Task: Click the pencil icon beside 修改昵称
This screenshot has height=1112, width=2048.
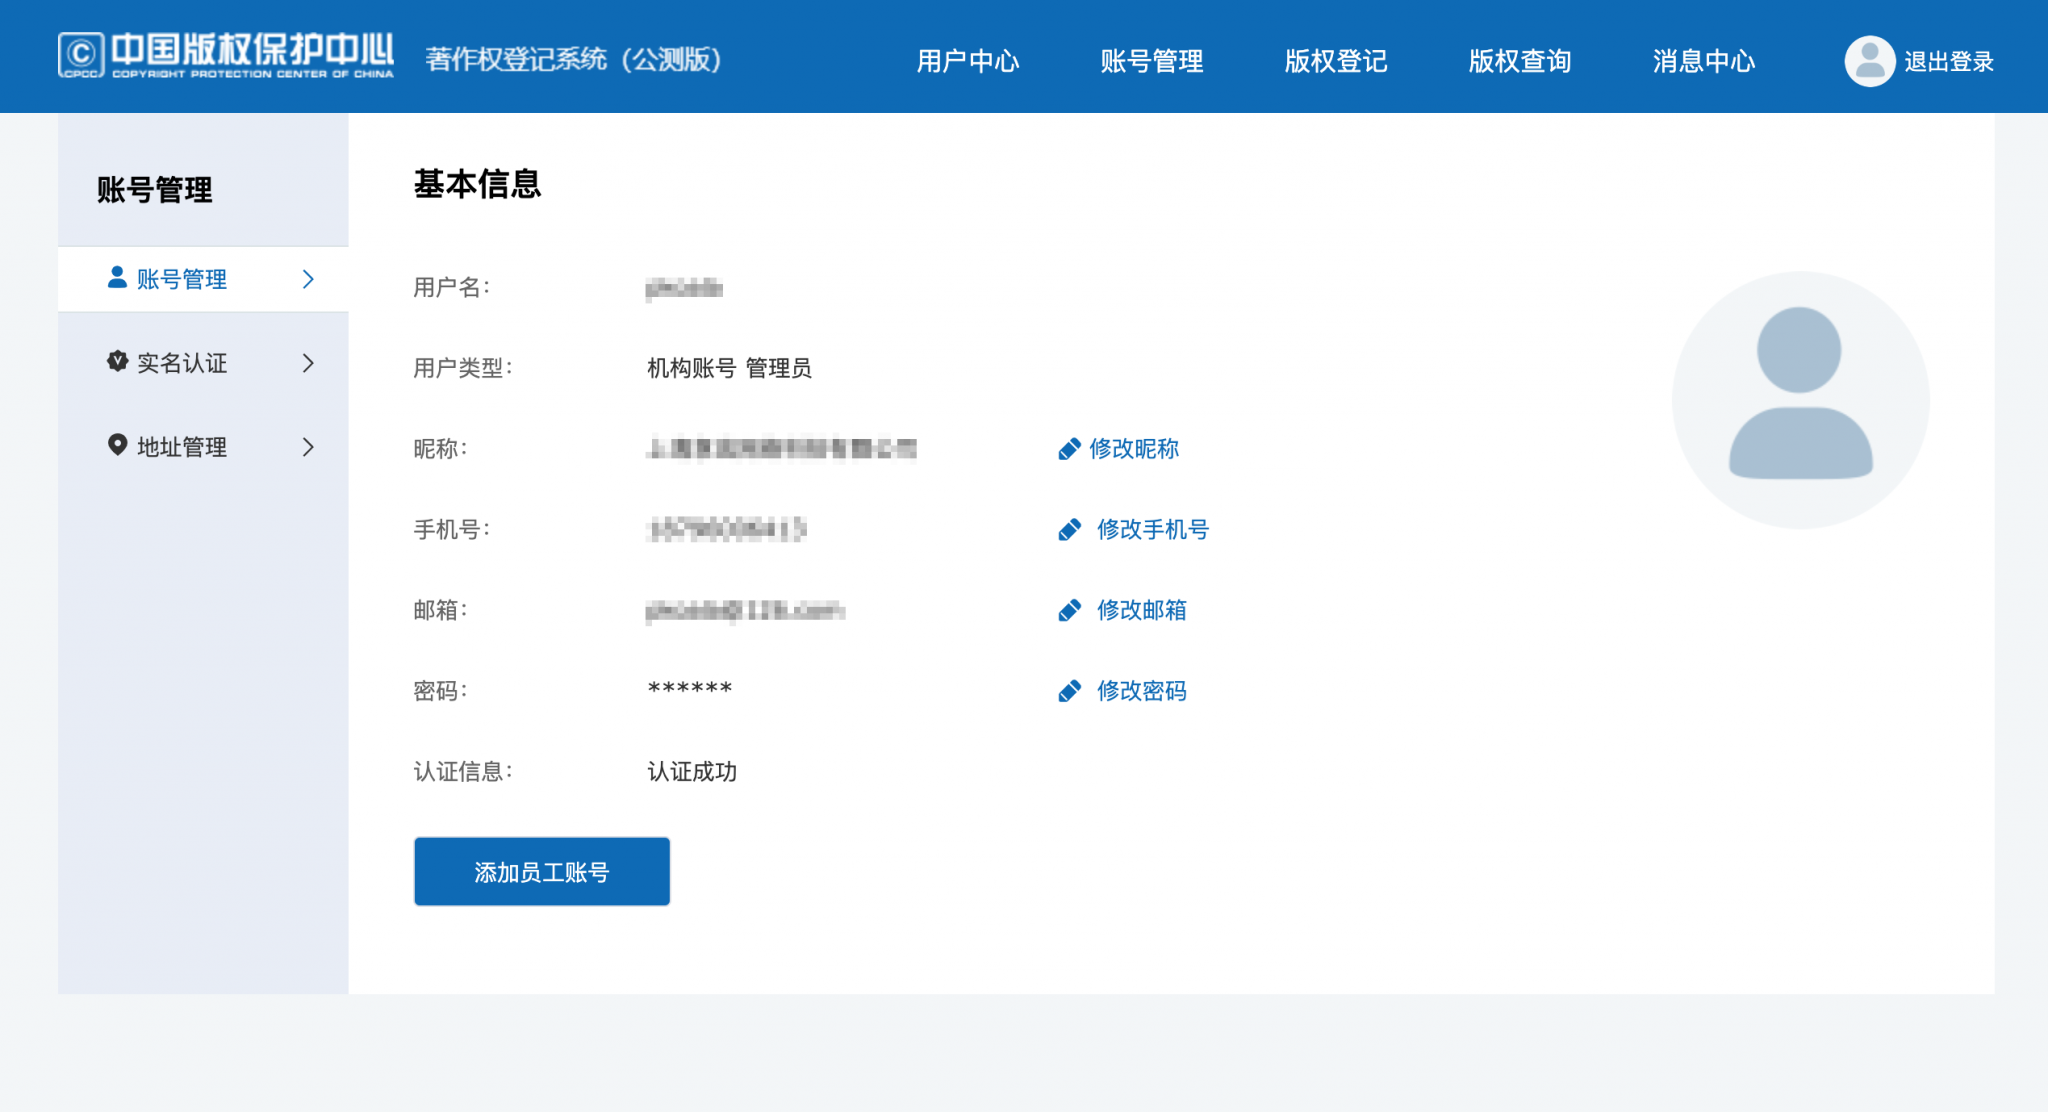Action: pos(1069,449)
